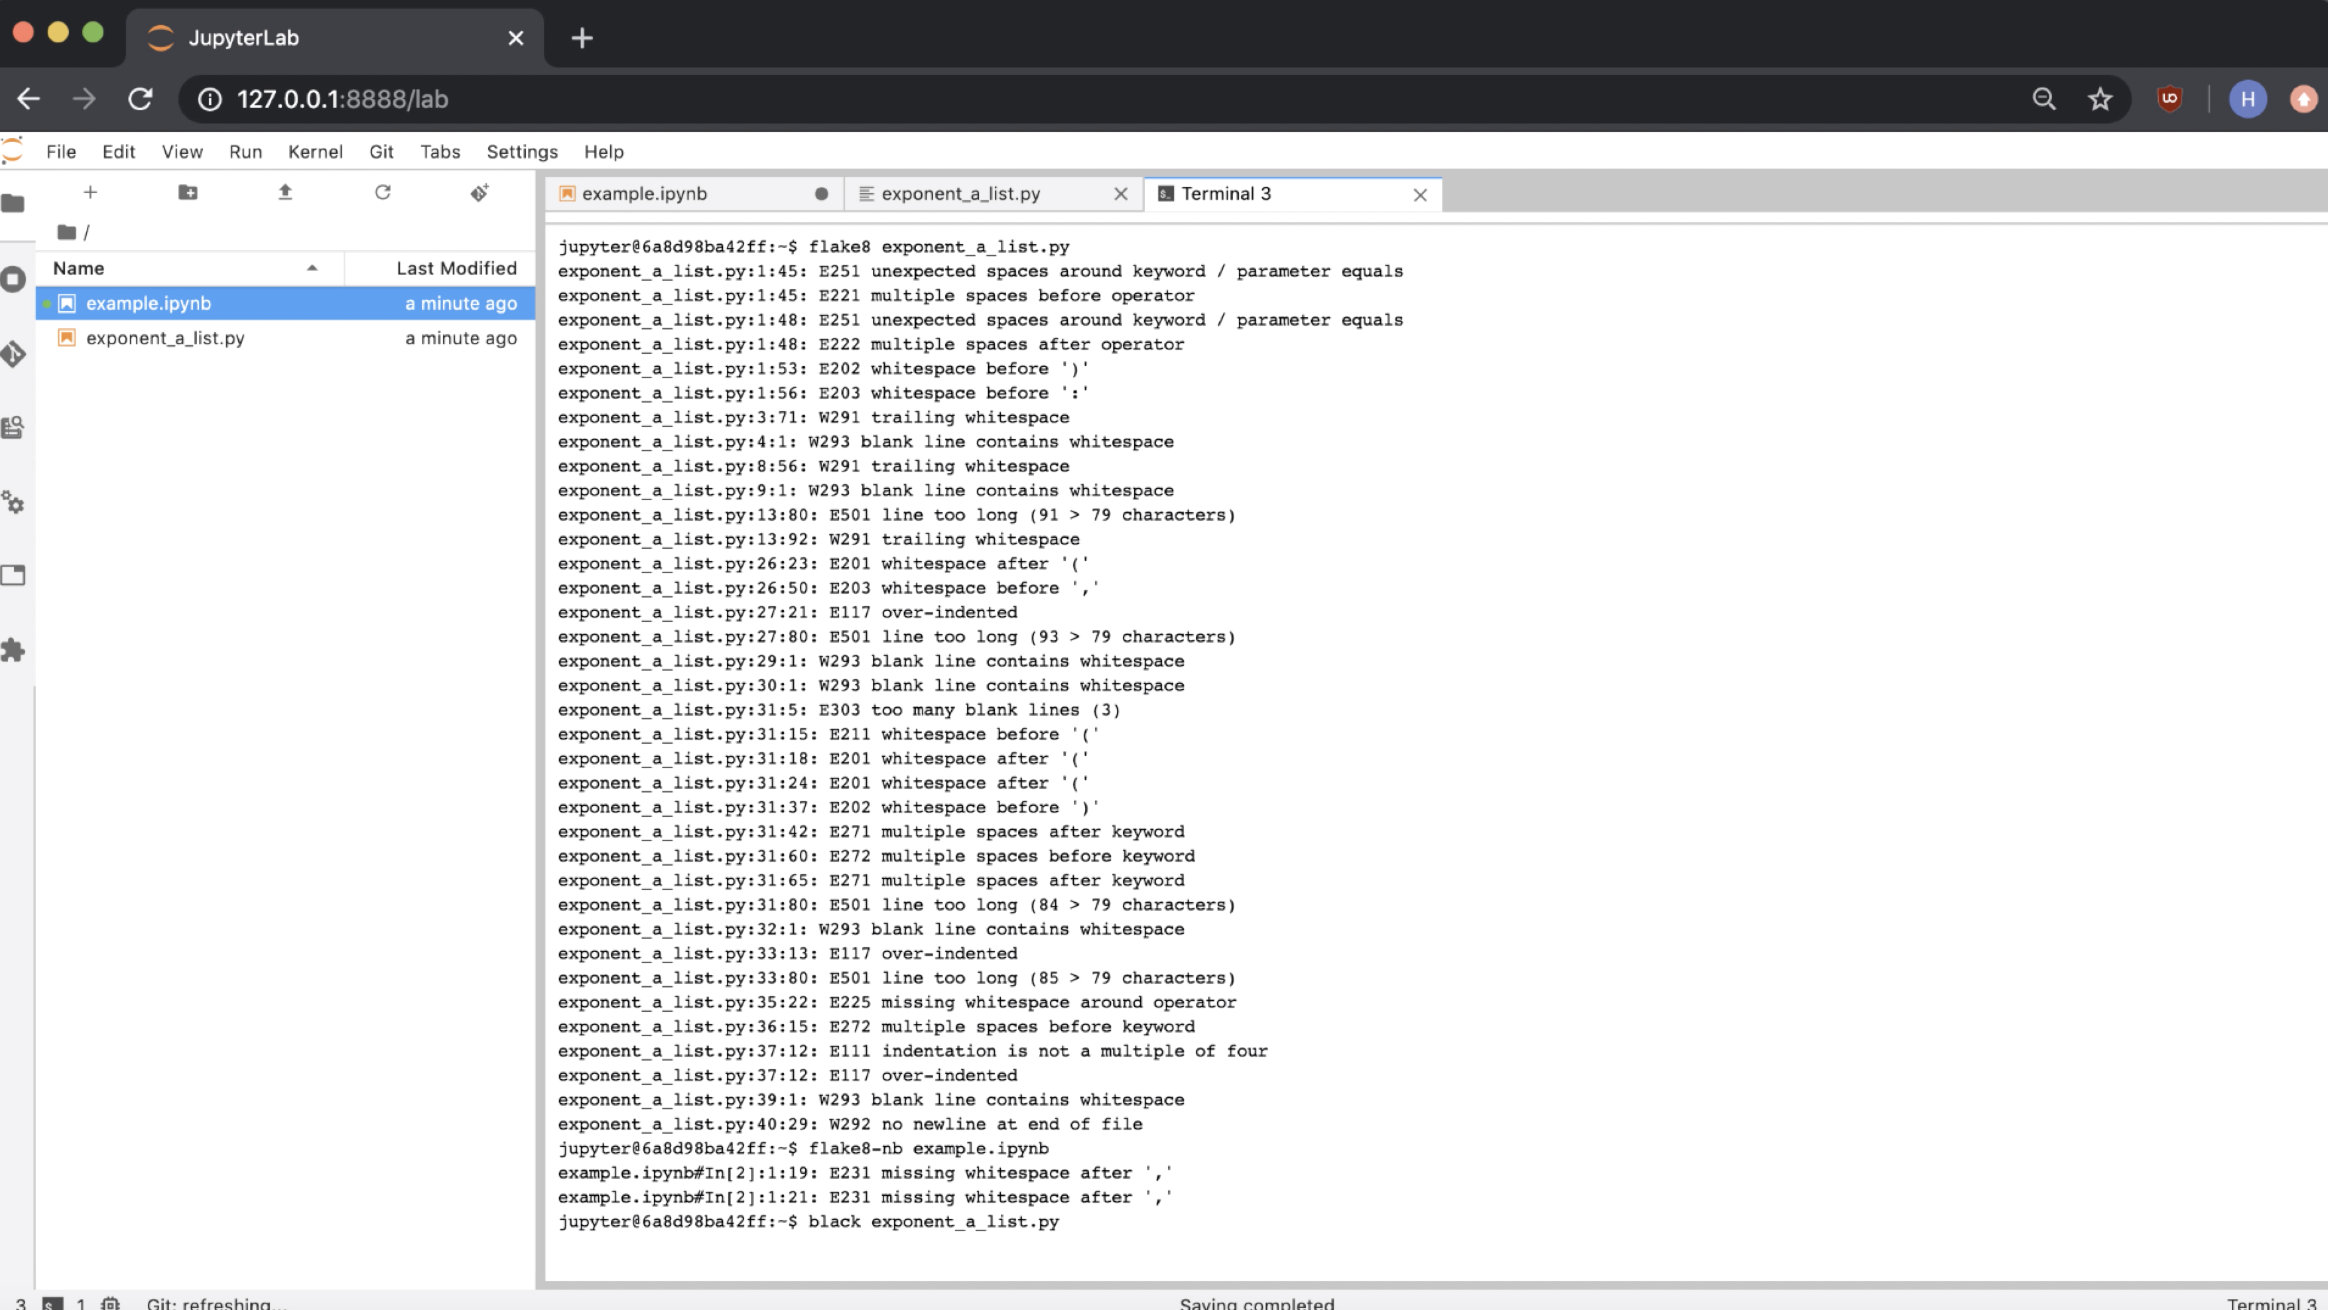
Task: Open the Open Tabs sidebar icon
Action: point(13,576)
